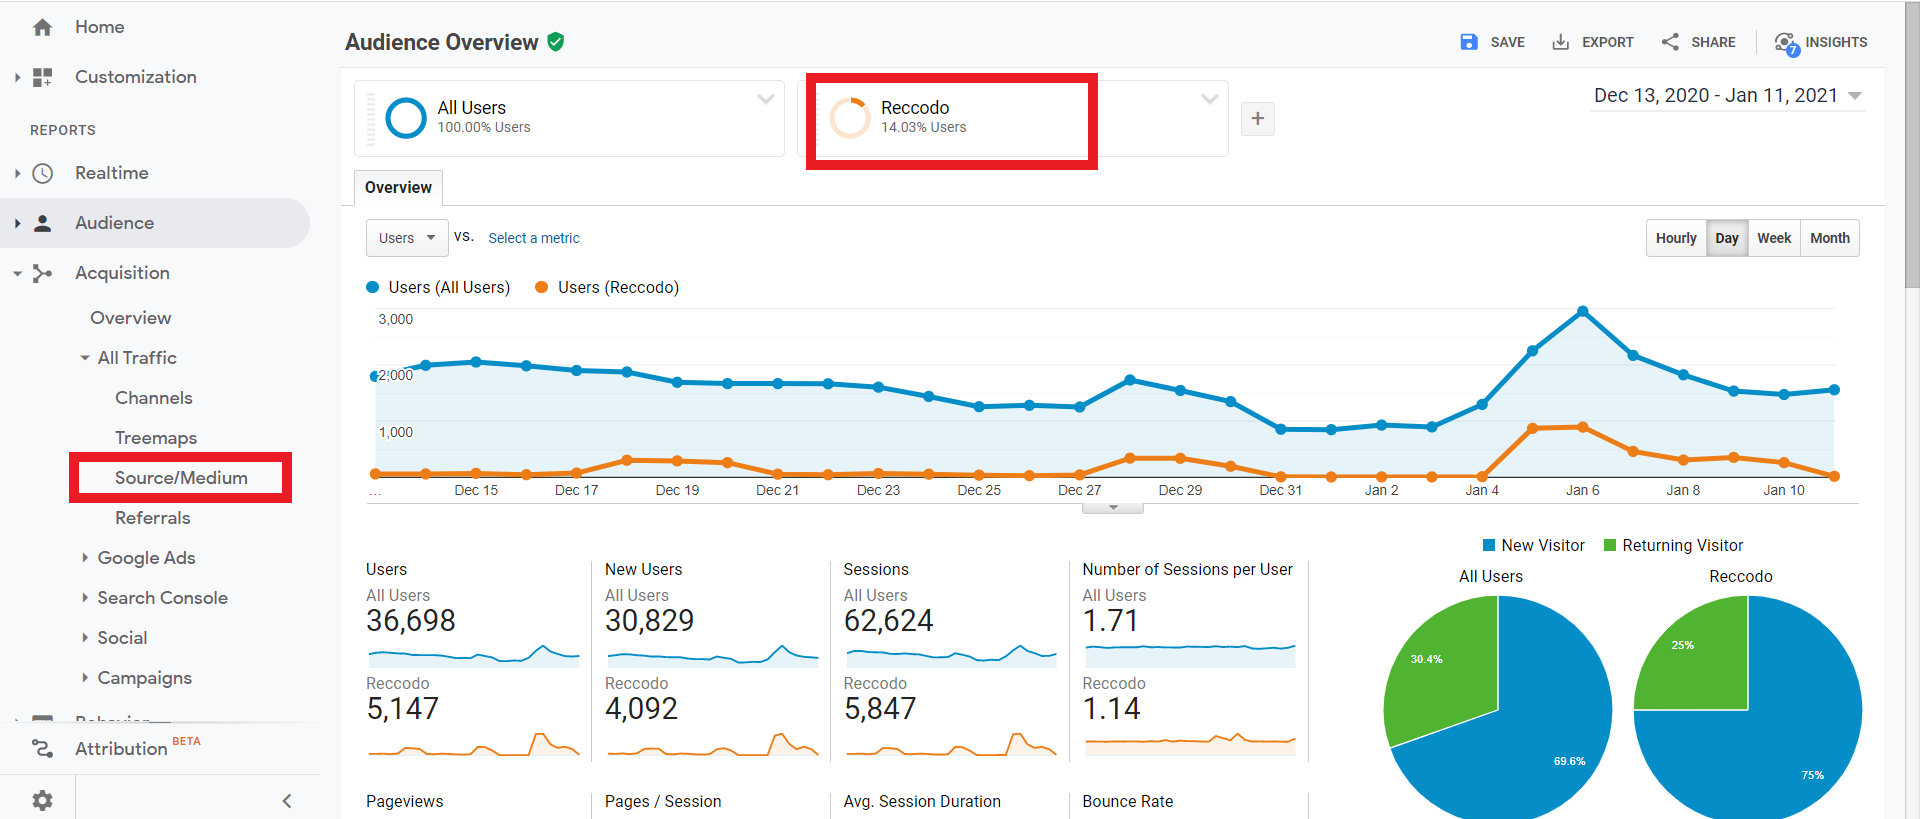Click the Select a metric link
This screenshot has height=819, width=1920.
534,238
